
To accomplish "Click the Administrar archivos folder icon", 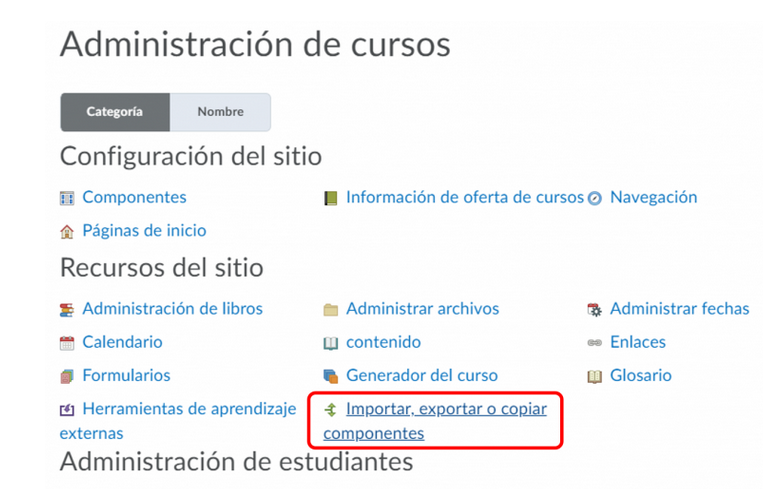I will point(331,309).
